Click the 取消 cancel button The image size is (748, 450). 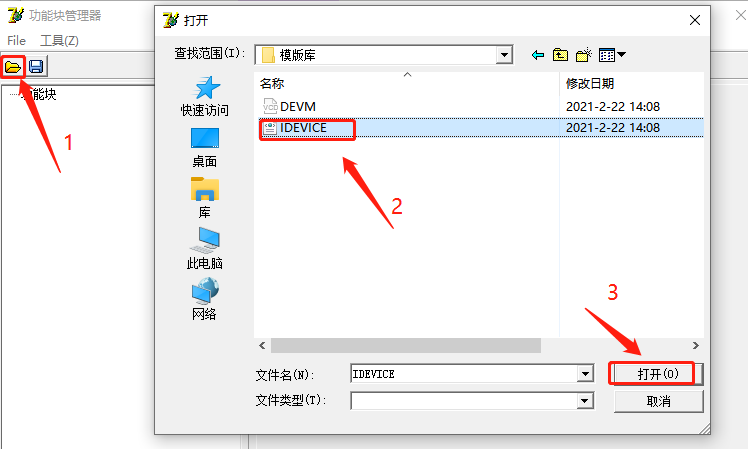coord(658,401)
